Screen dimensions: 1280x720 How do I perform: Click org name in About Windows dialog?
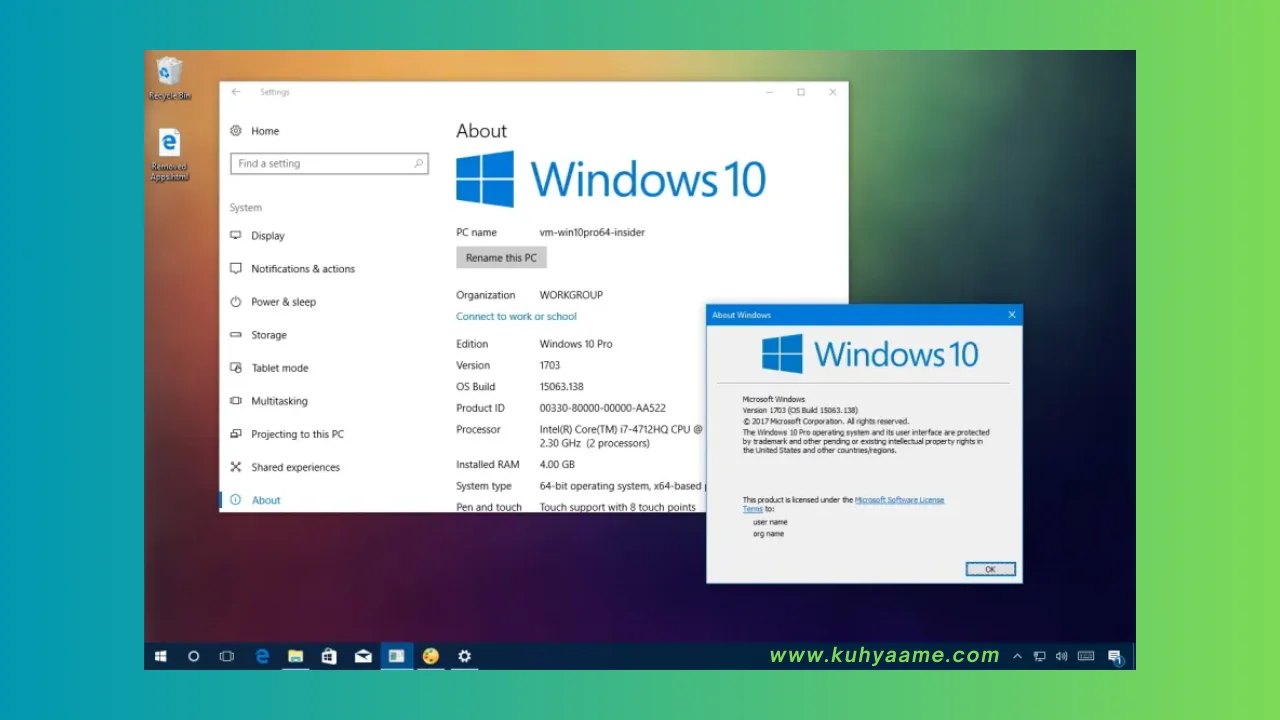[x=768, y=534]
